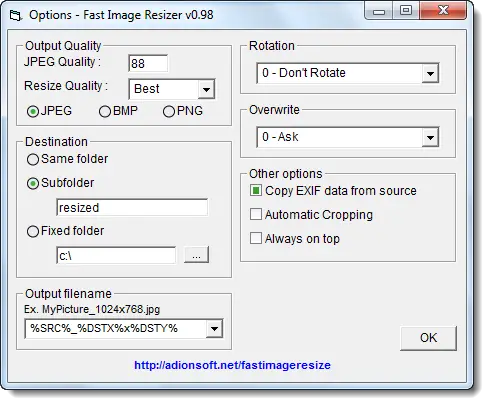
Task: Close the Options dialog
Action: [x=443, y=11]
